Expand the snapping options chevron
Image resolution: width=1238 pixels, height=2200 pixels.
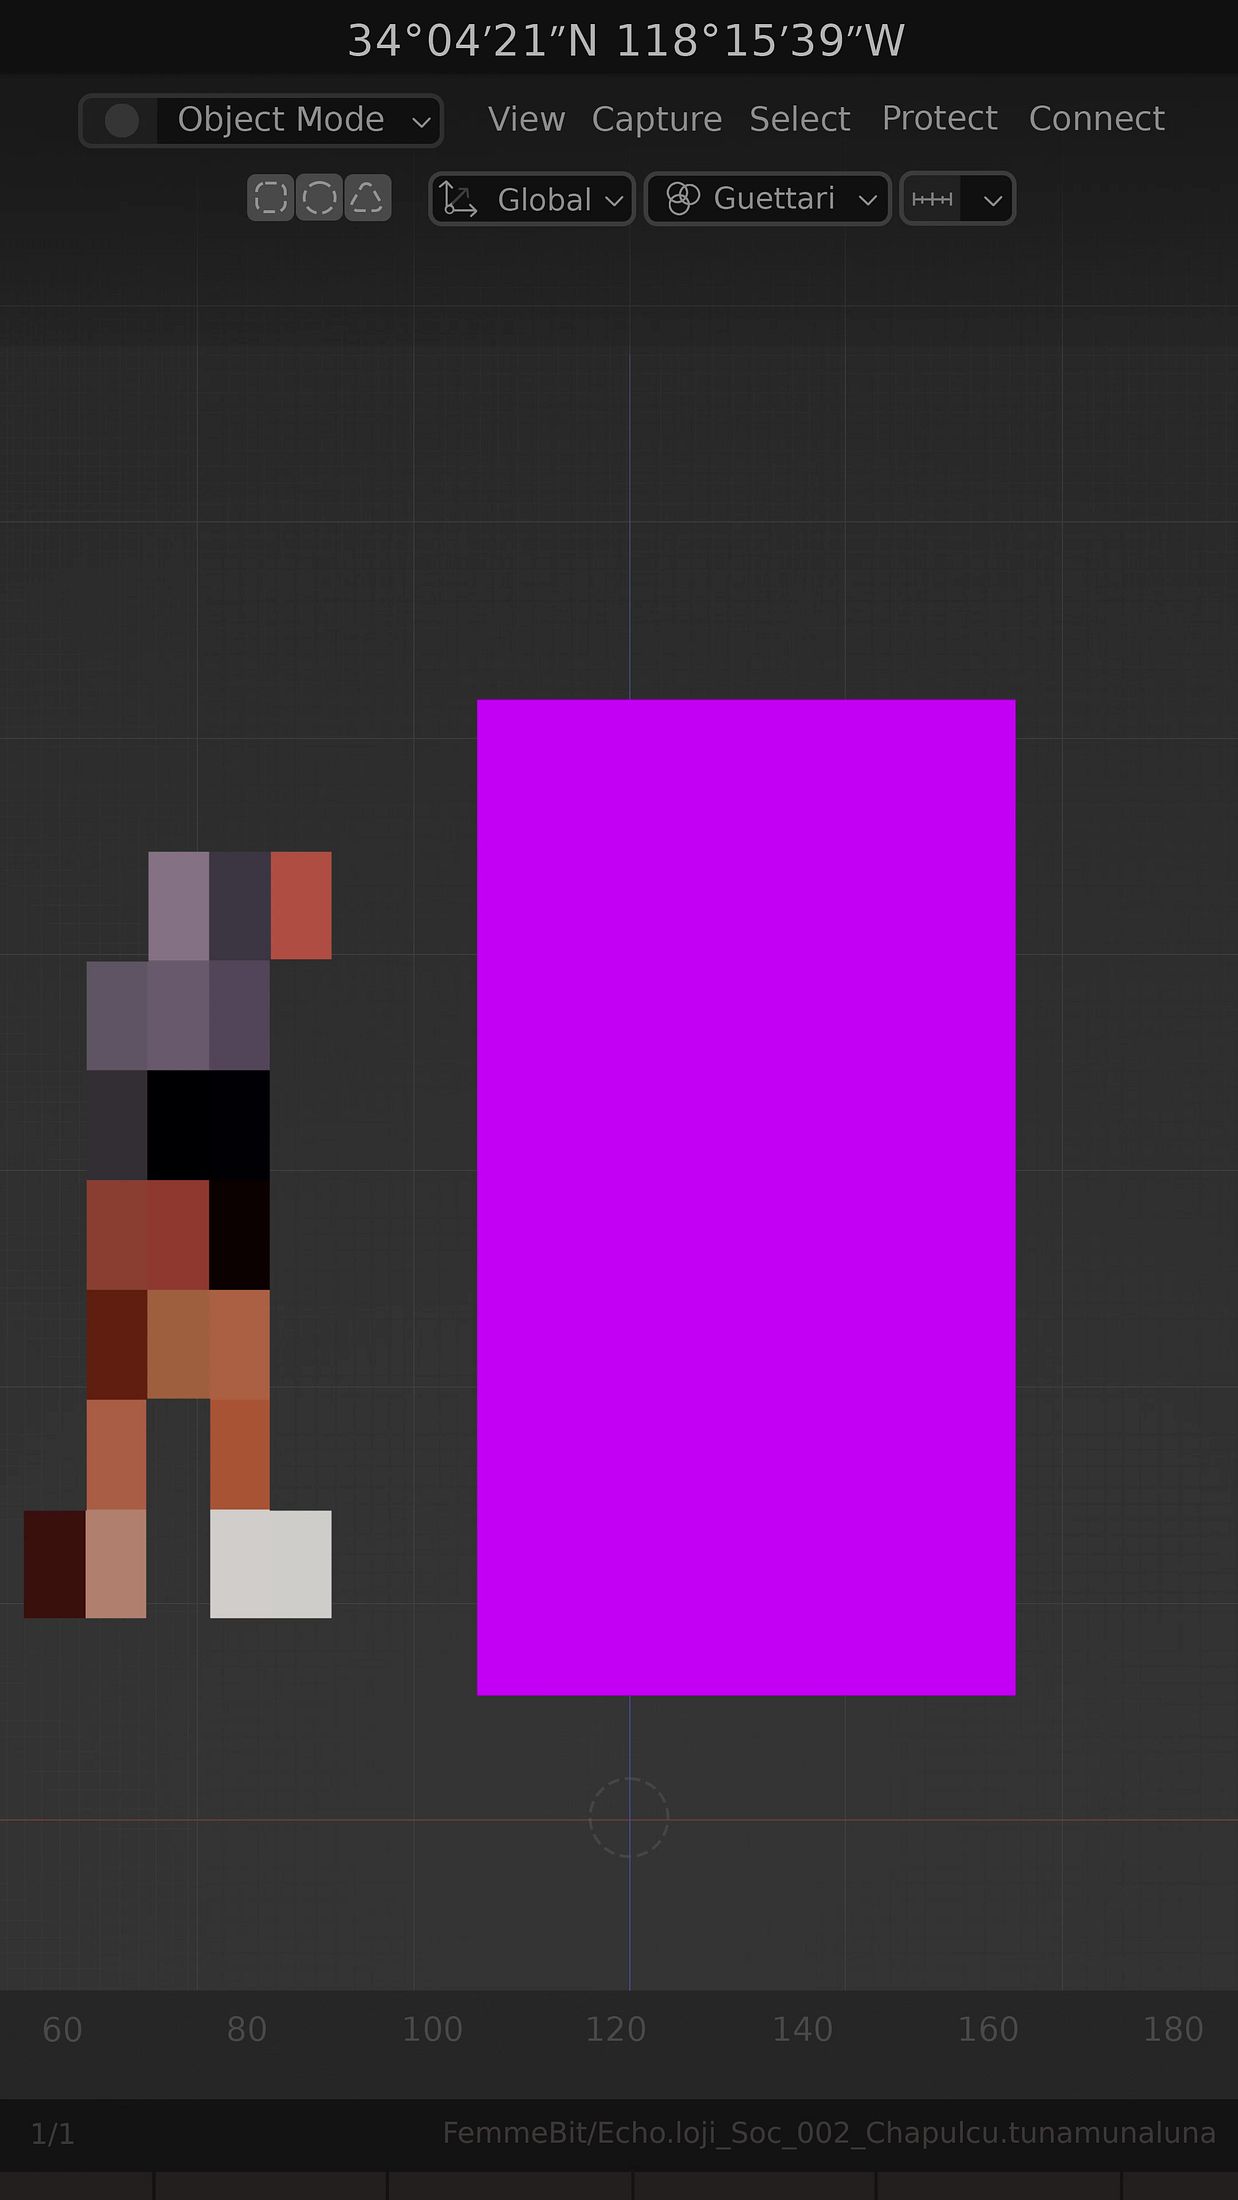coord(991,199)
